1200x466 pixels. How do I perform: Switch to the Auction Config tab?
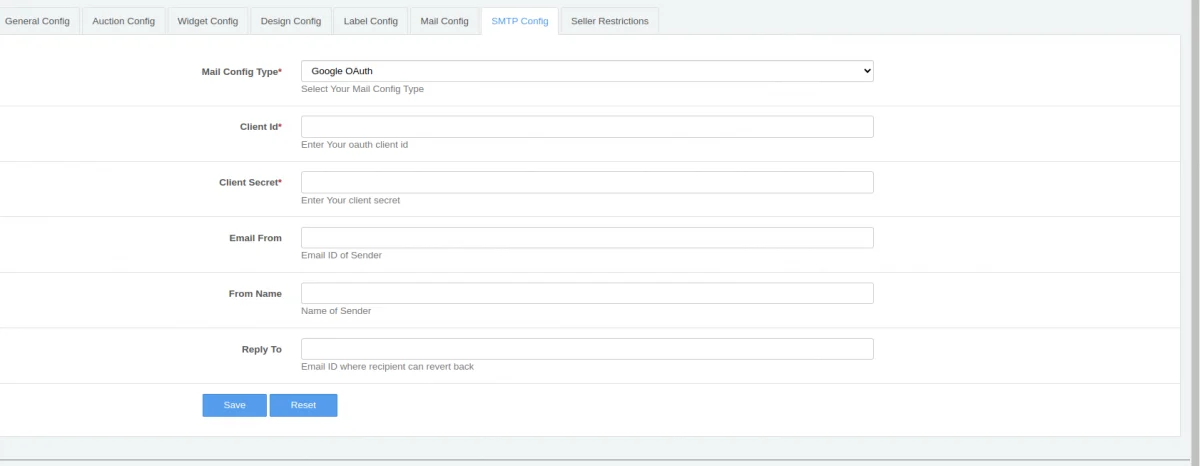(x=124, y=21)
